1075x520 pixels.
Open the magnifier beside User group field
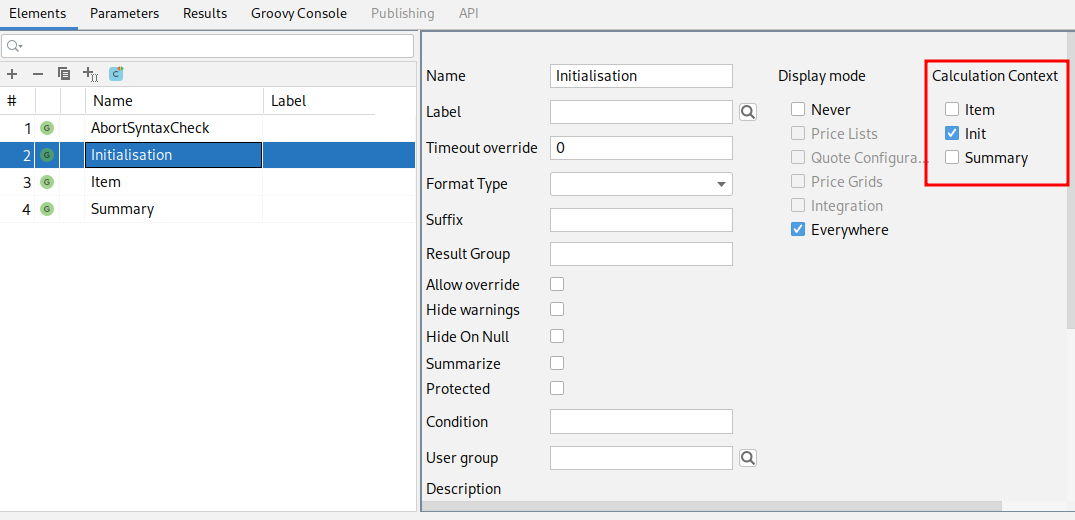(748, 458)
